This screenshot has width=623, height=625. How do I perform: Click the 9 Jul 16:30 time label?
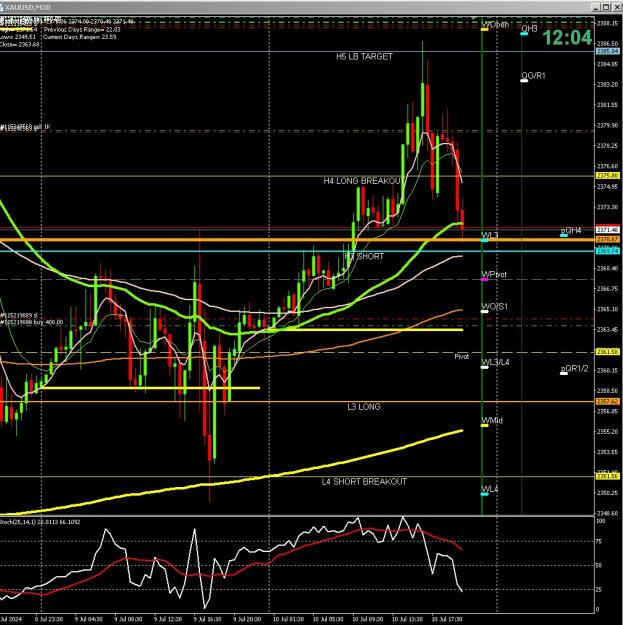tap(207, 619)
